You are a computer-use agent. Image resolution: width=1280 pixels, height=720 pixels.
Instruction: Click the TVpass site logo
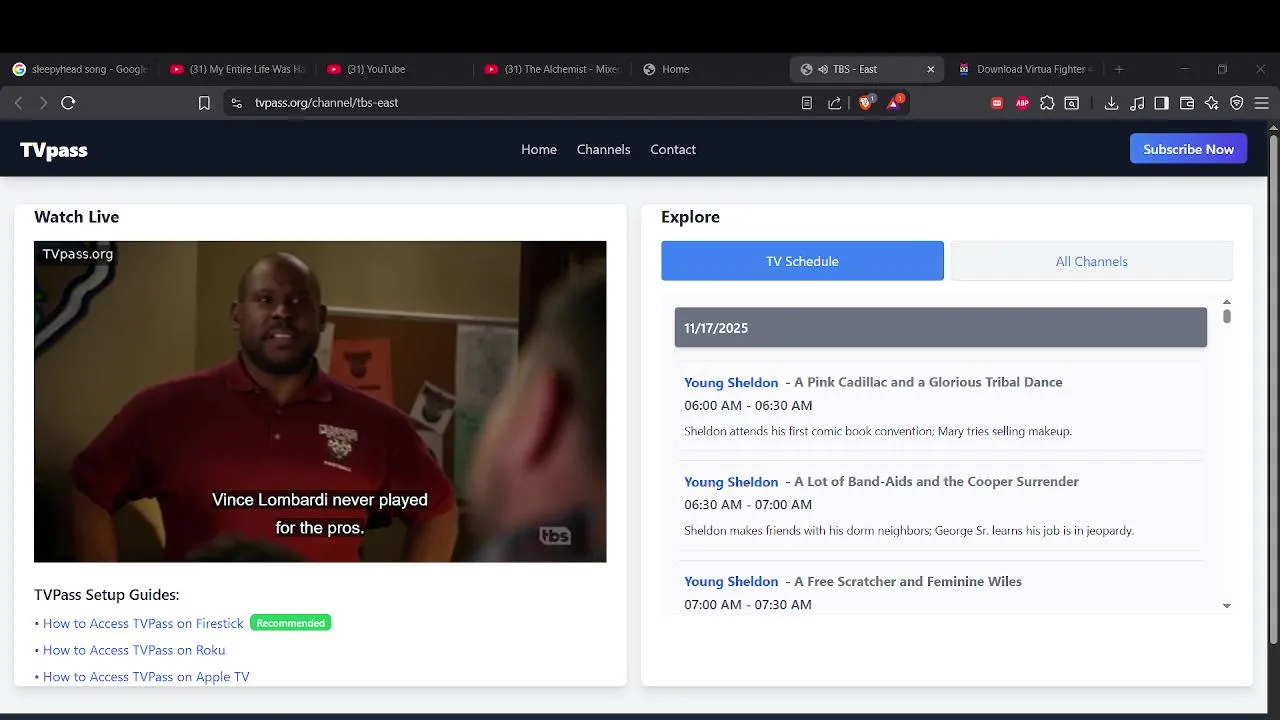tap(54, 150)
